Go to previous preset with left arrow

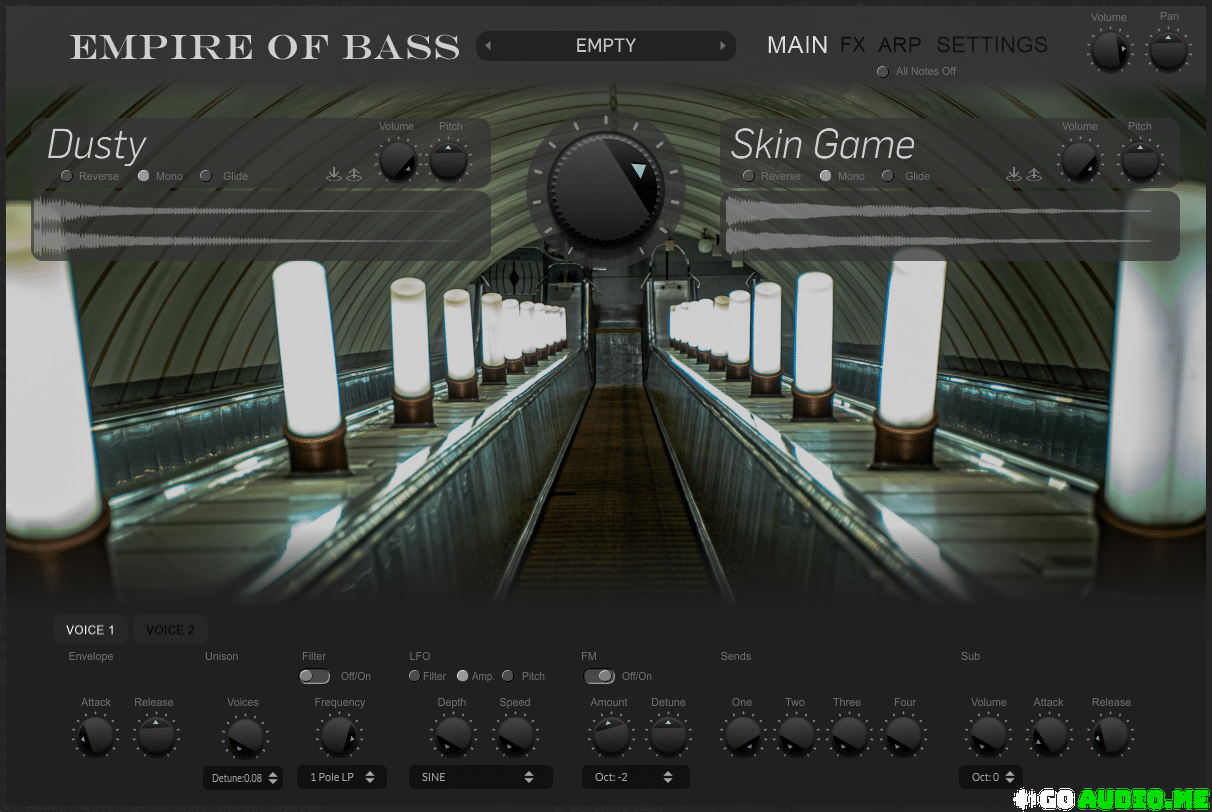(488, 46)
